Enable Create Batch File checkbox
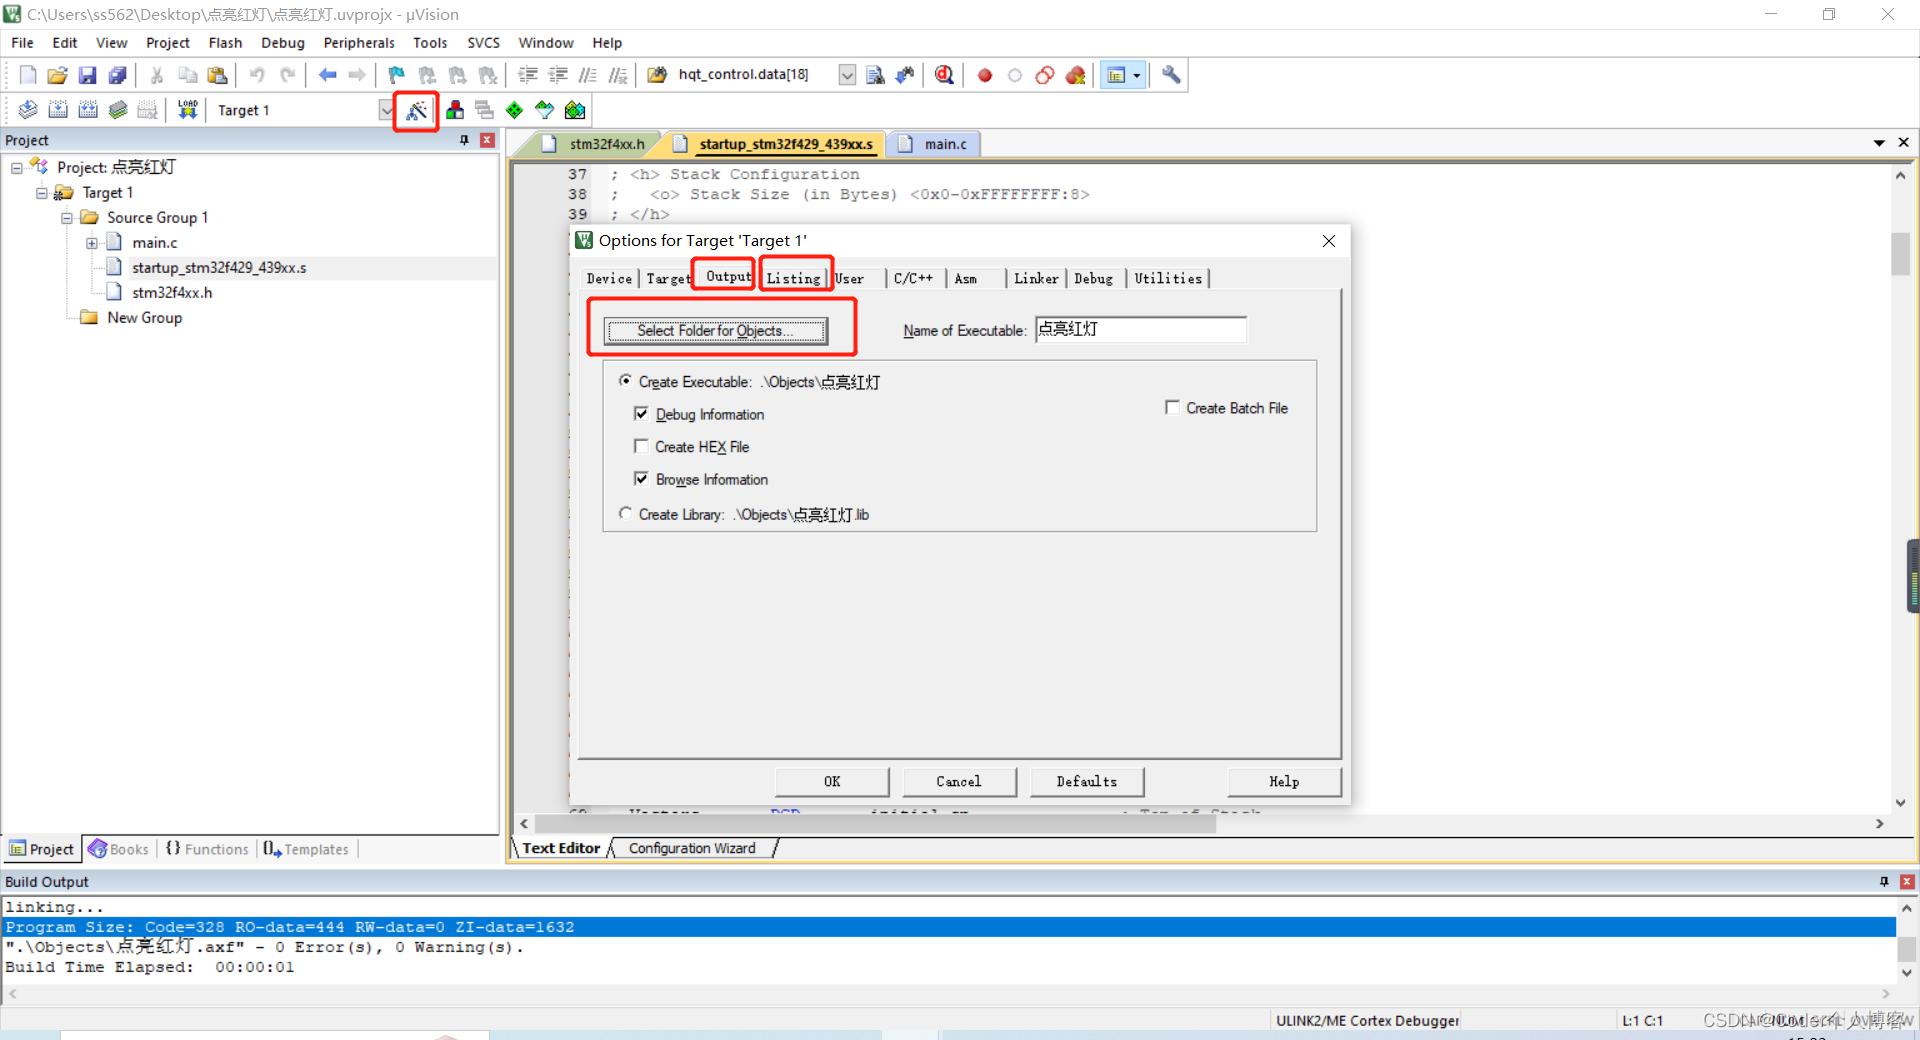This screenshot has height=1040, width=1920. tap(1172, 407)
